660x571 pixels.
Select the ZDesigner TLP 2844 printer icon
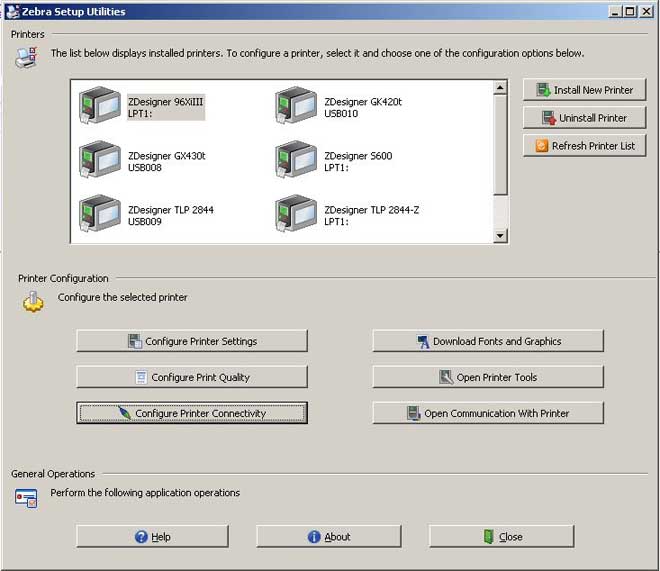pyautogui.click(x=100, y=213)
